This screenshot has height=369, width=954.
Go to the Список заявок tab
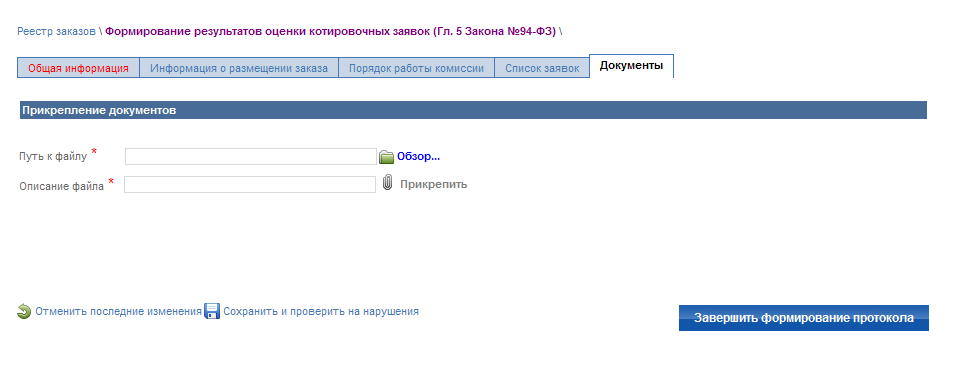[542, 68]
